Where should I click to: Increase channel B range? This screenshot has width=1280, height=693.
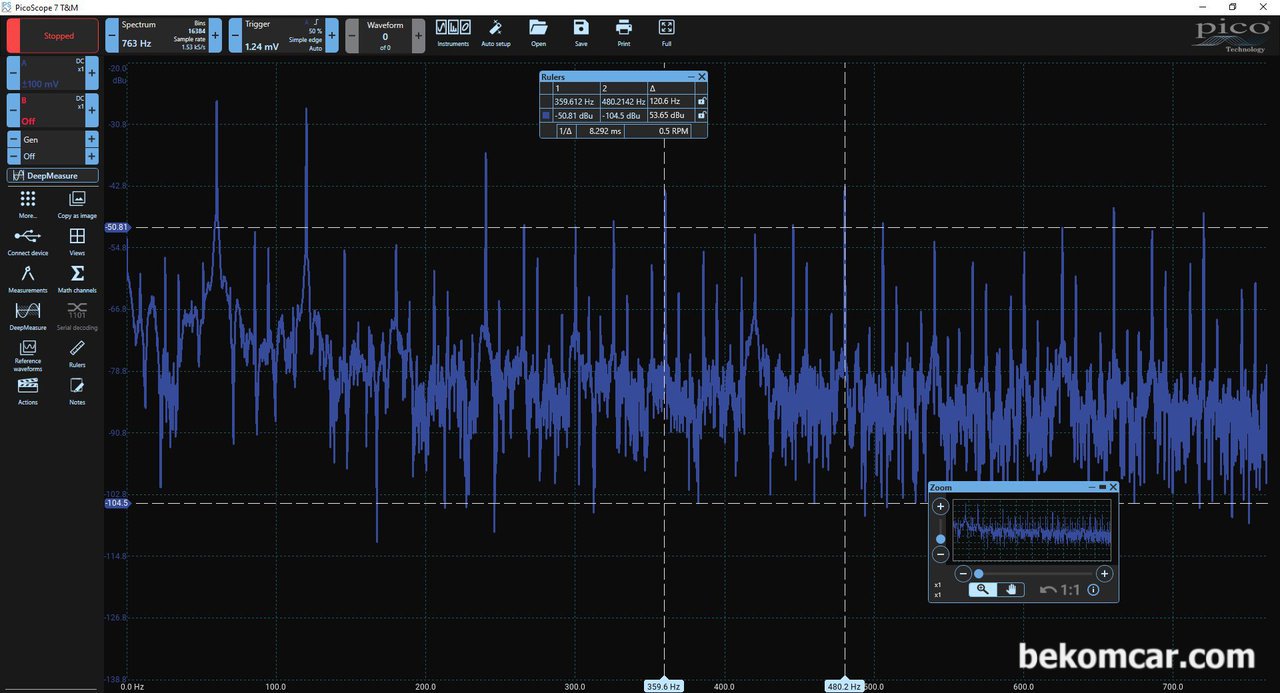(92, 109)
